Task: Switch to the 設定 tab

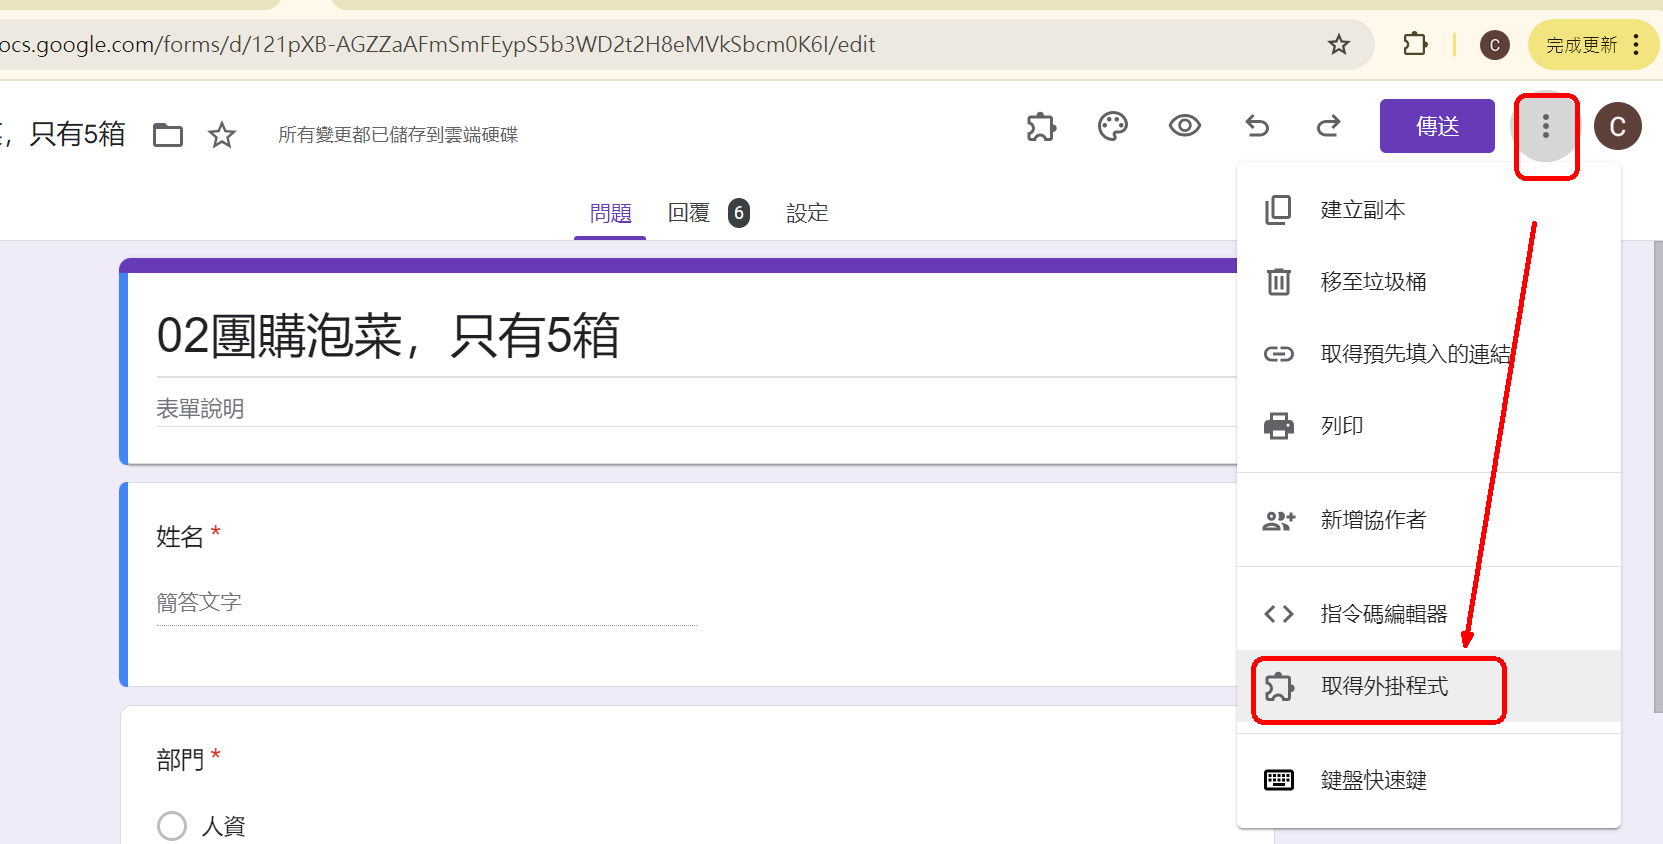Action: pyautogui.click(x=807, y=213)
